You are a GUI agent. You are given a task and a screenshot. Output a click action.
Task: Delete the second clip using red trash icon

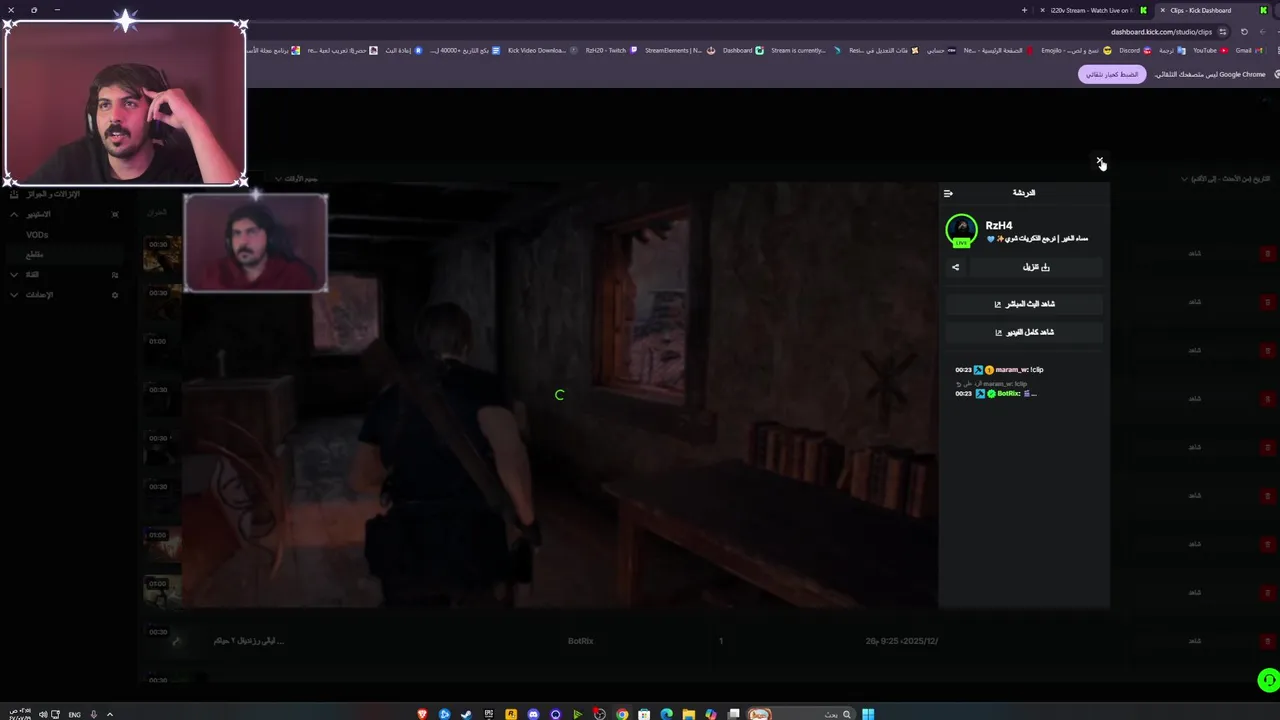point(1268,302)
